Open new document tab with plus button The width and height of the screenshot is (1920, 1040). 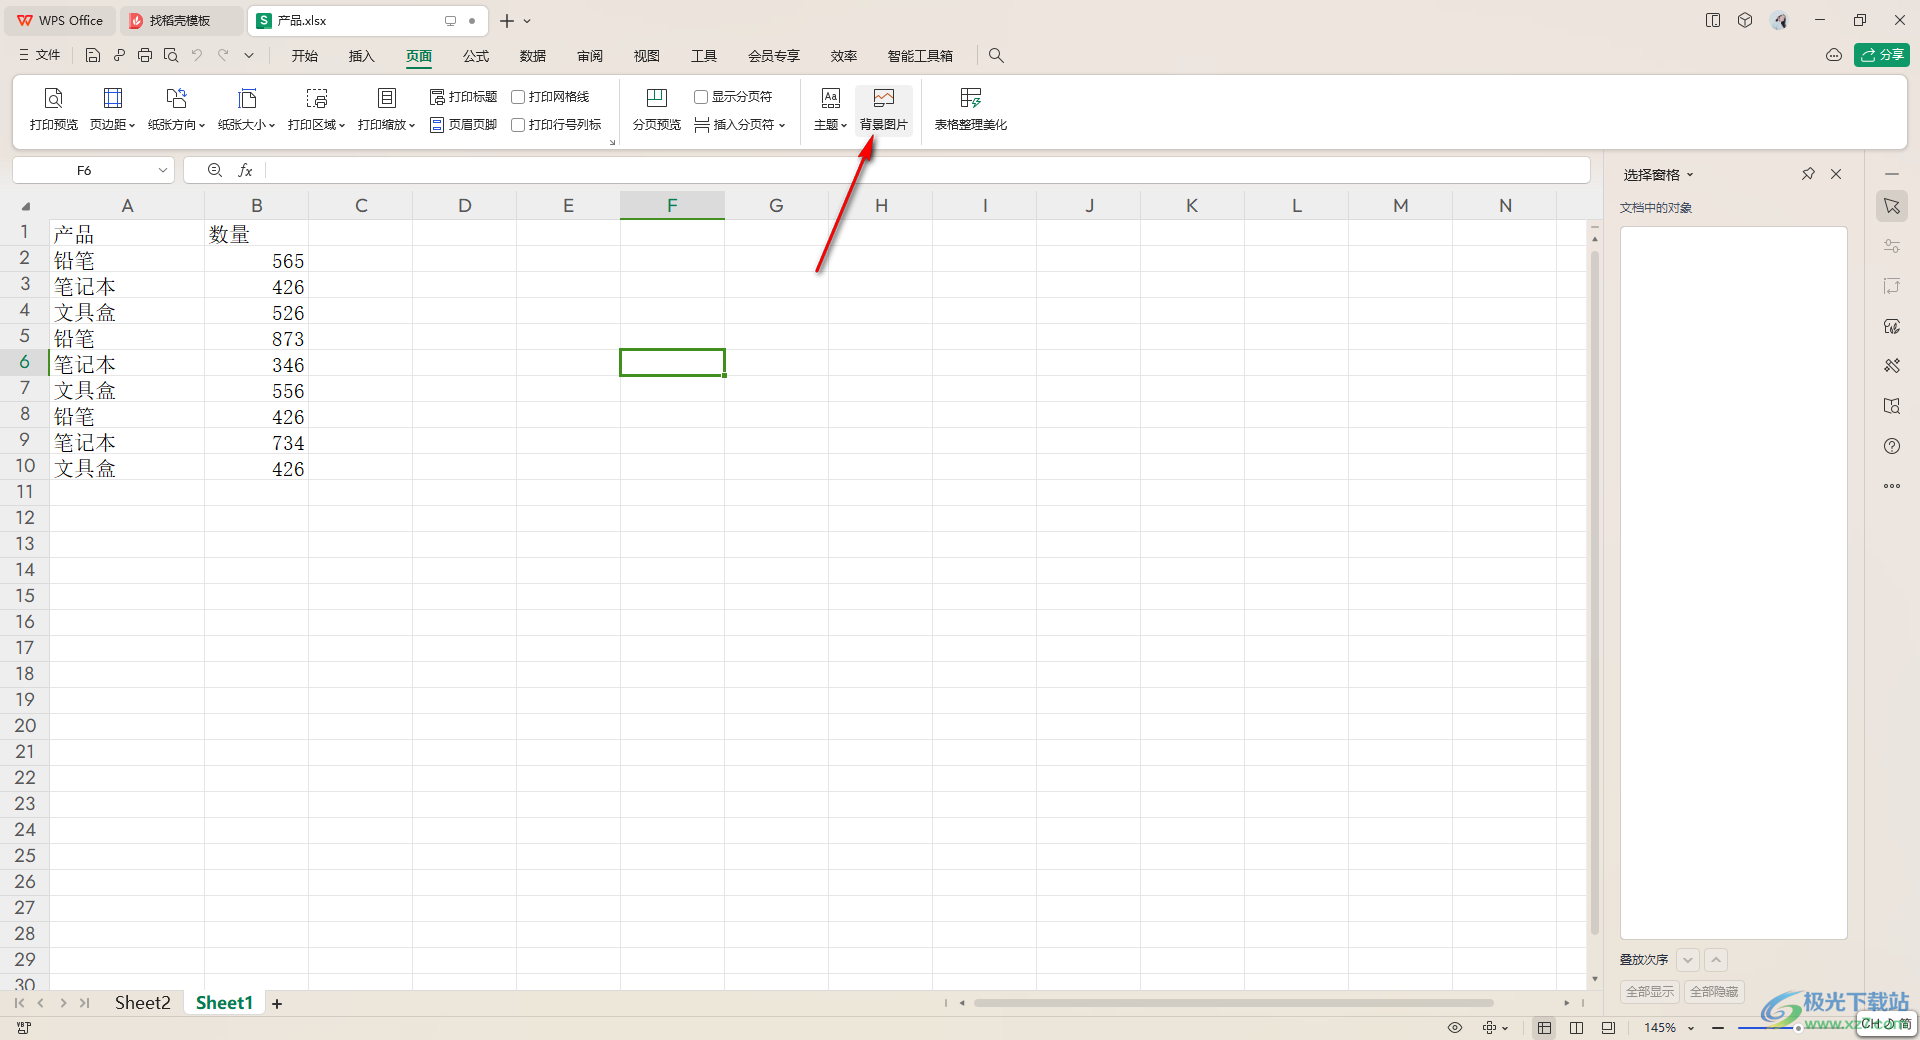point(507,21)
